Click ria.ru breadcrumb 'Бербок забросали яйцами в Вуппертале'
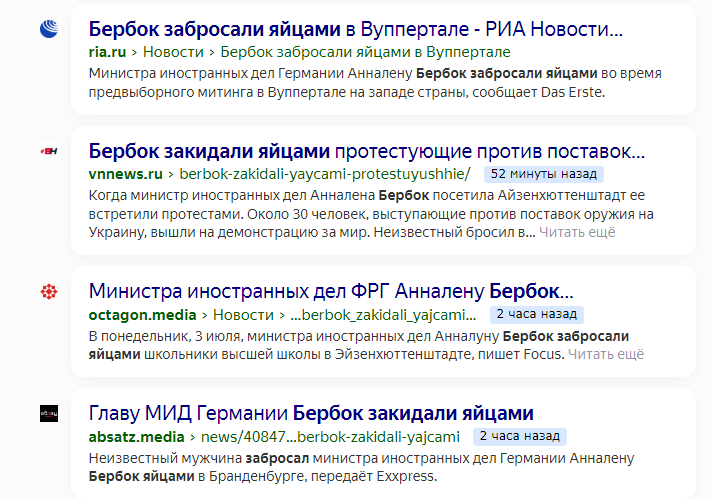The width and height of the screenshot is (712, 499). coord(365,52)
